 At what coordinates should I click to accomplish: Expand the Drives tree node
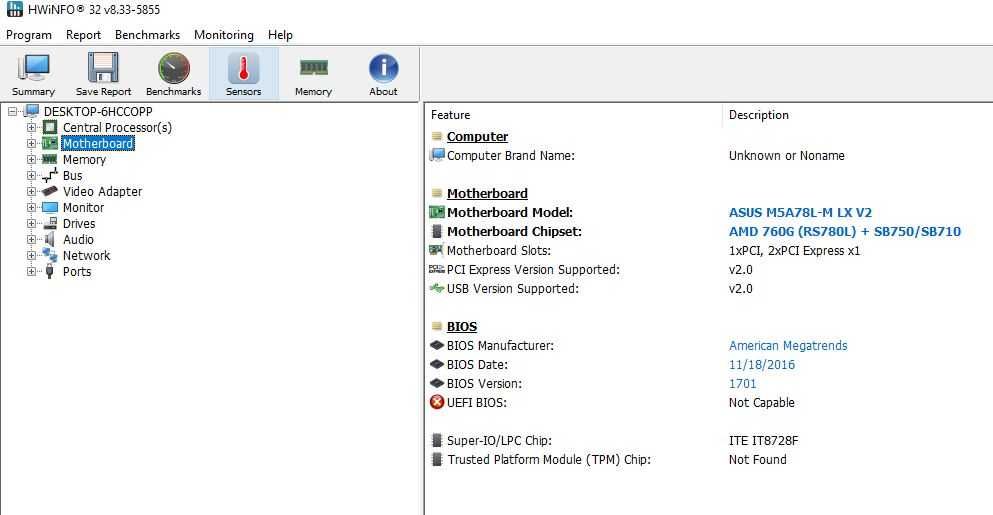pyautogui.click(x=31, y=223)
